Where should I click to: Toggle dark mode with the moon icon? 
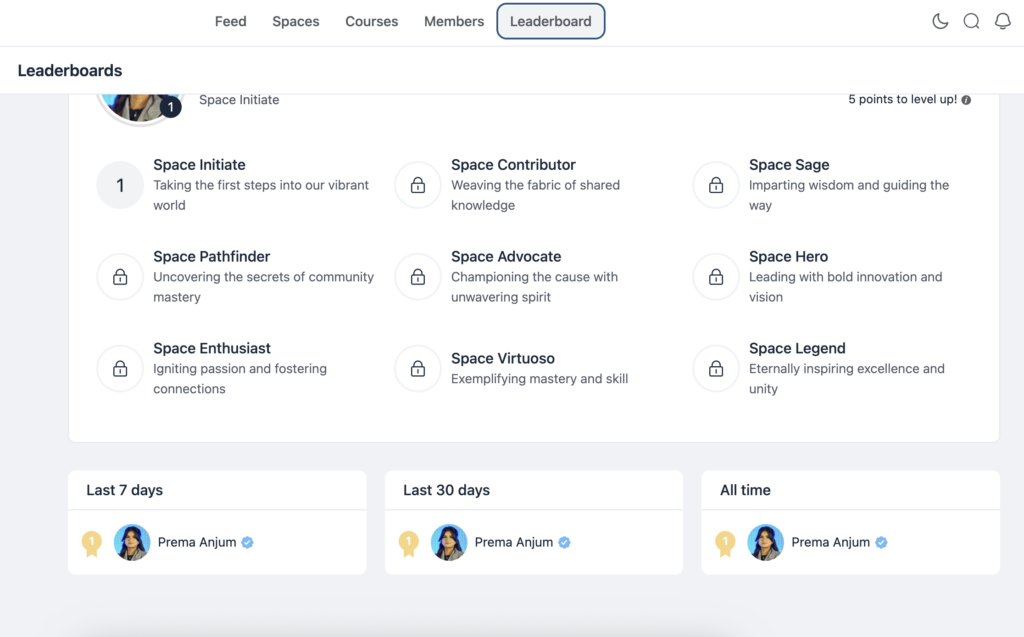[x=940, y=21]
